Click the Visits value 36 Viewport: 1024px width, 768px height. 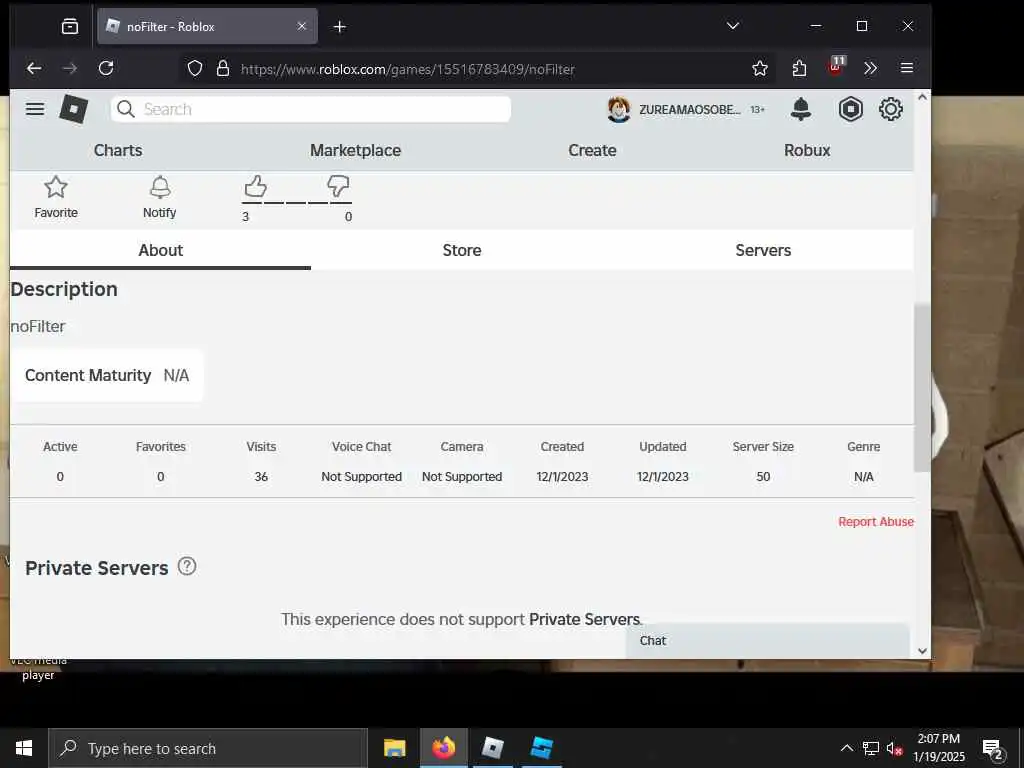tap(261, 477)
